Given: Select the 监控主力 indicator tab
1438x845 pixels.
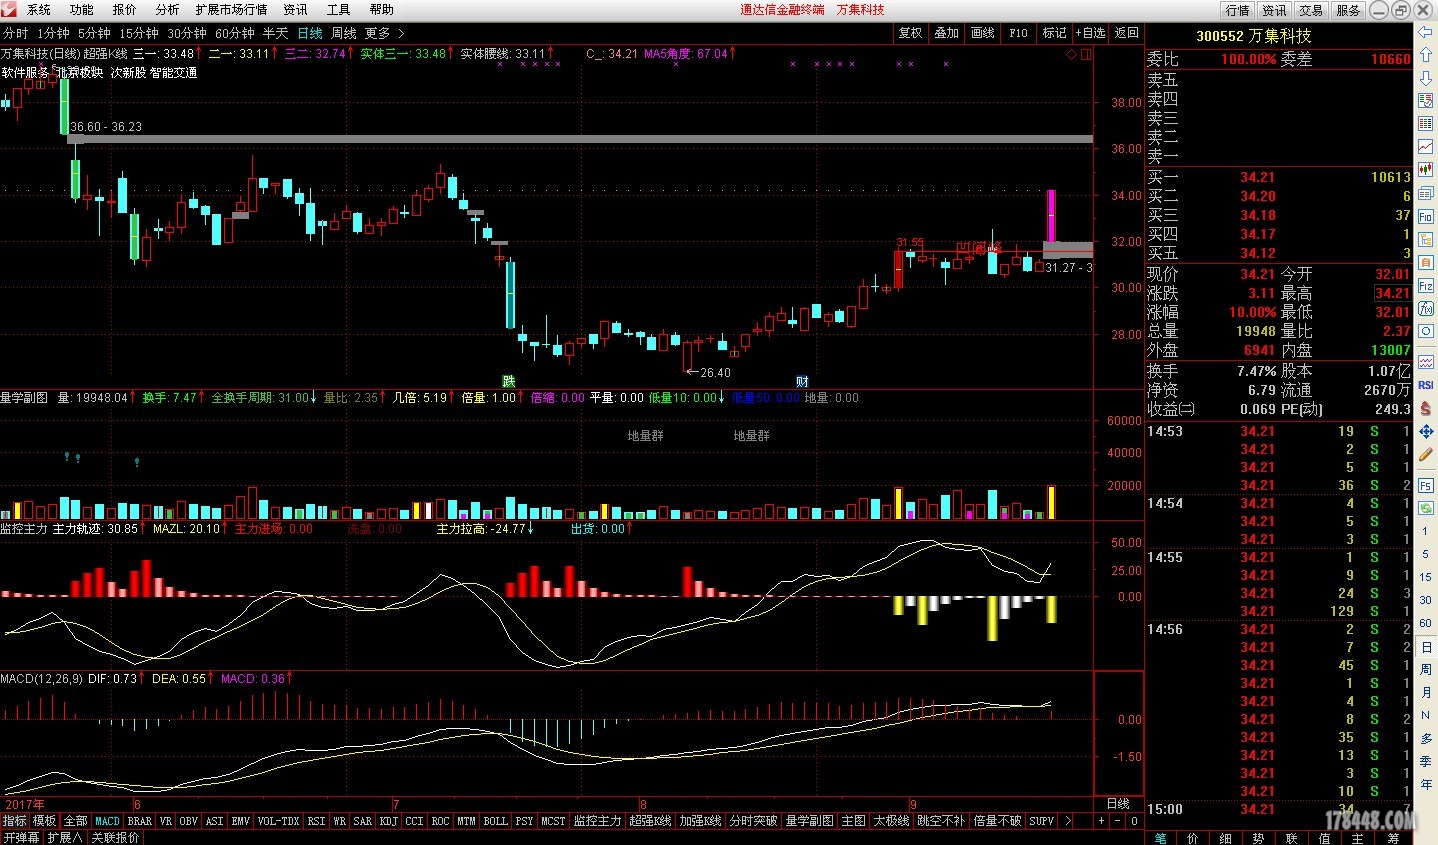Looking at the screenshot, I should [x=597, y=821].
